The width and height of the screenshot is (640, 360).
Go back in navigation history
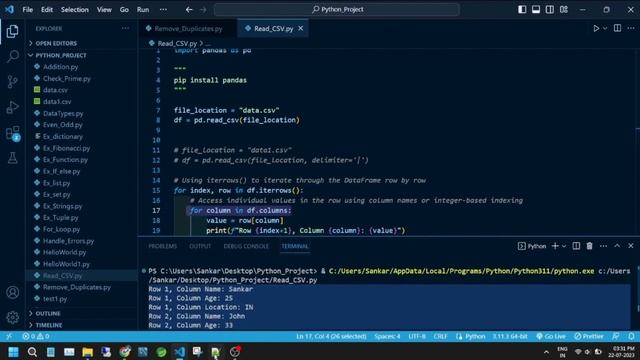189,9
